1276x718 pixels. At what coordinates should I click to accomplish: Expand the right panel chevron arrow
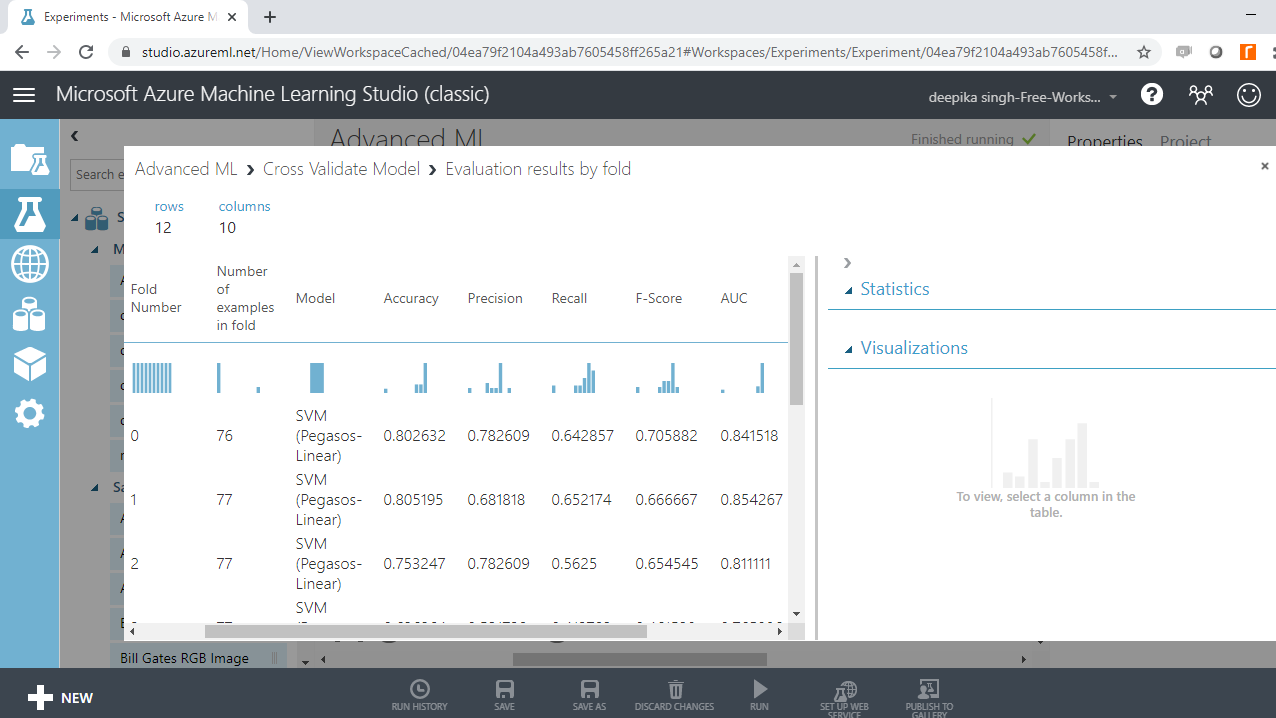point(847,263)
